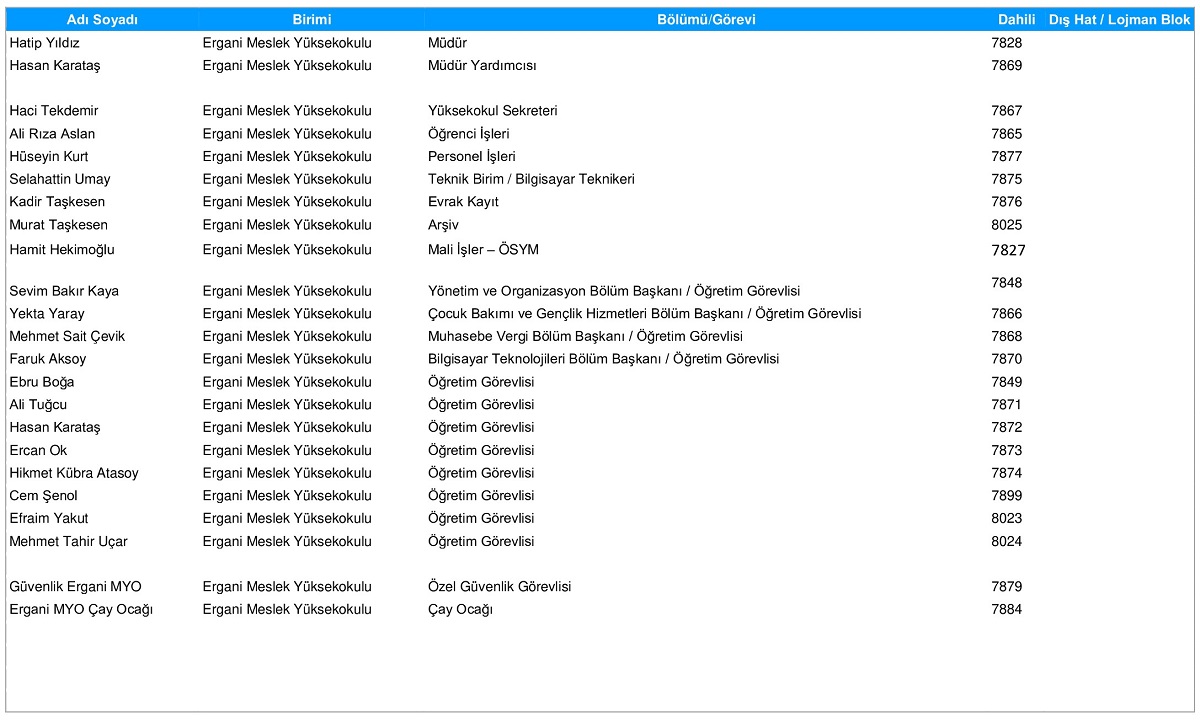Select the Müdür Yardımcısı role cell

click(482, 66)
